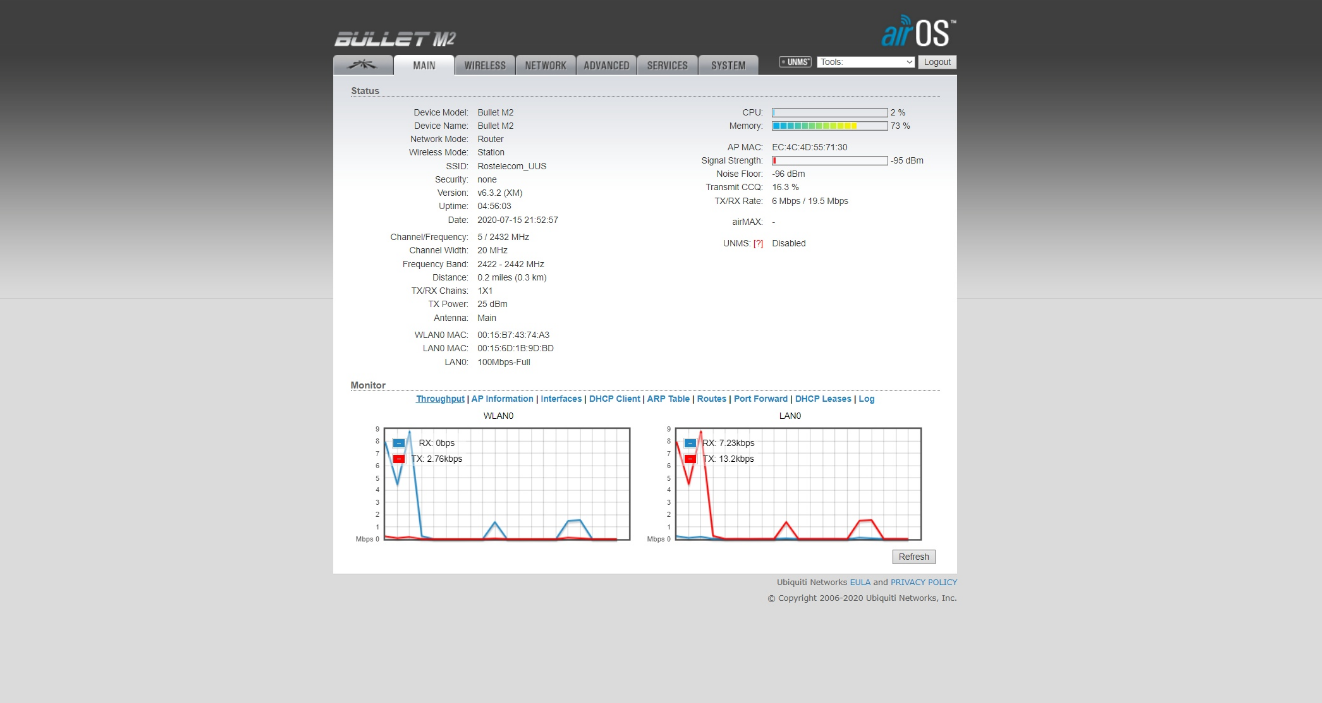Click the Refresh button
This screenshot has height=703, width=1322.
(914, 557)
